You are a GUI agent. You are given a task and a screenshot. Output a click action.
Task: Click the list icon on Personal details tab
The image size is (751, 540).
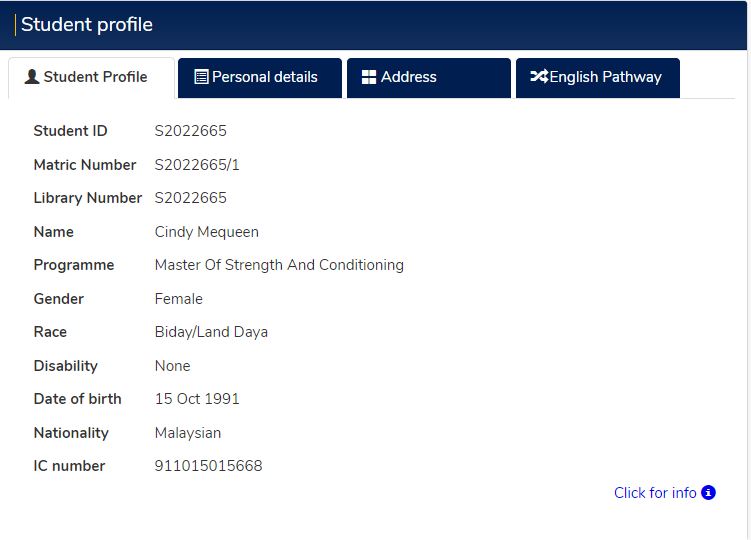[x=201, y=77]
